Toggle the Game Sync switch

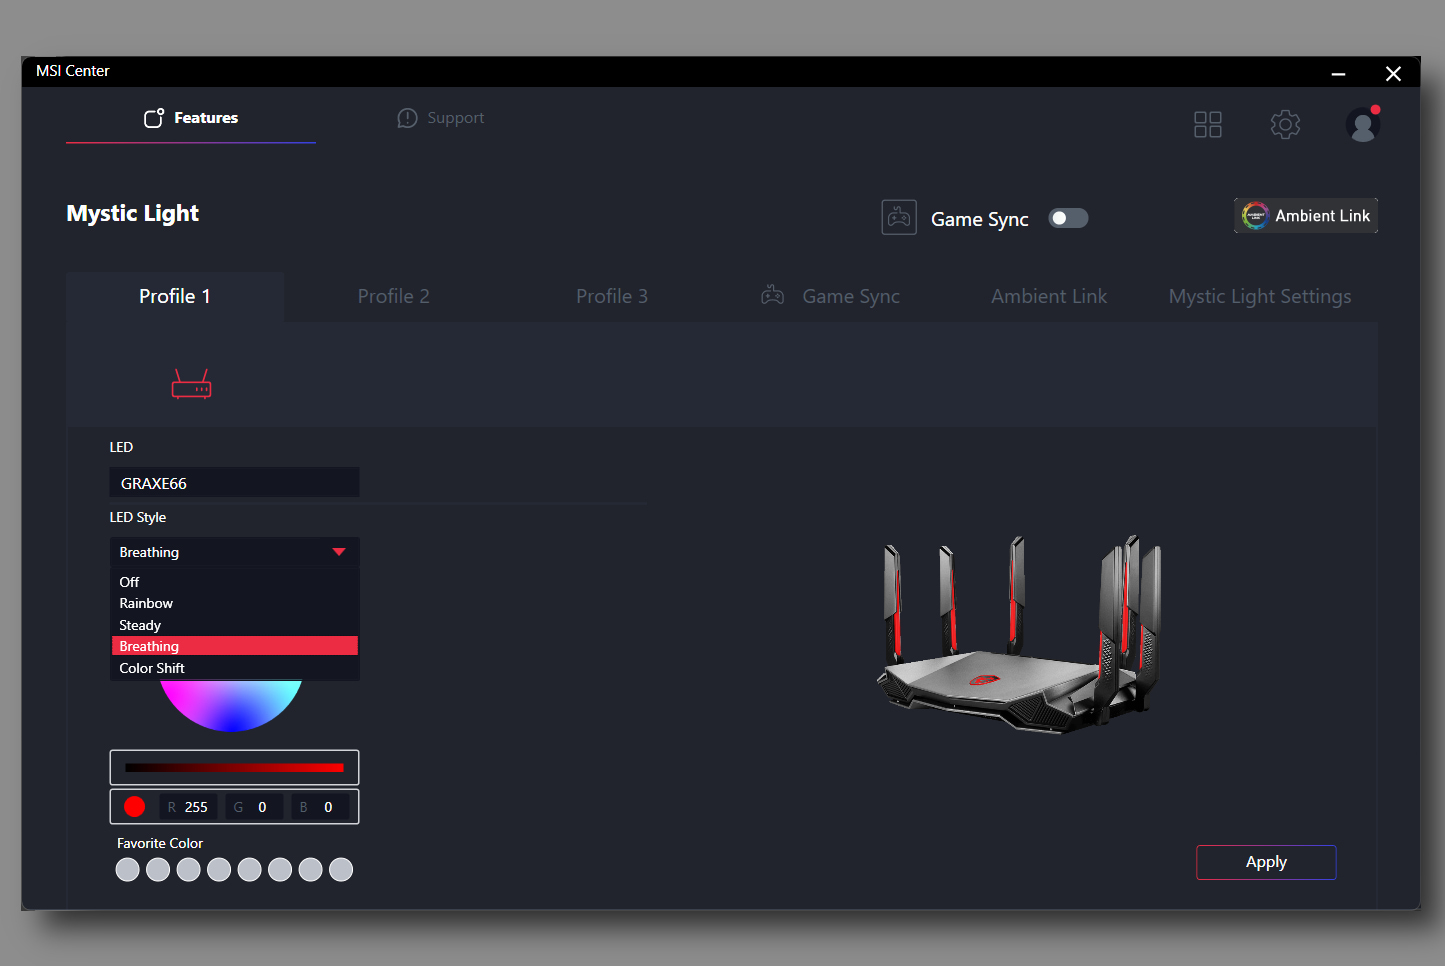tap(1068, 218)
